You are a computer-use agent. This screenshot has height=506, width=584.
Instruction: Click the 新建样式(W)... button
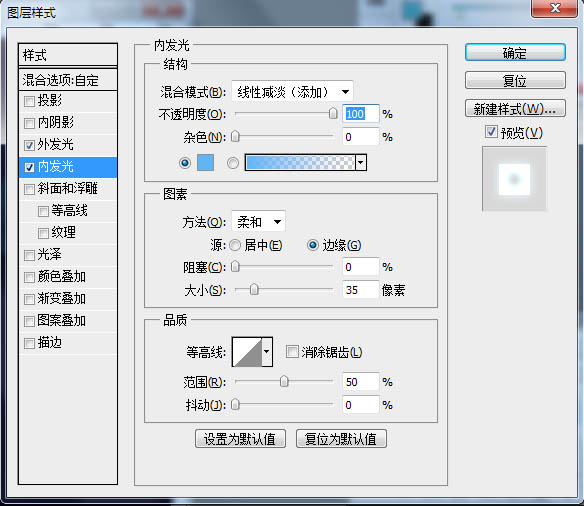coord(515,109)
